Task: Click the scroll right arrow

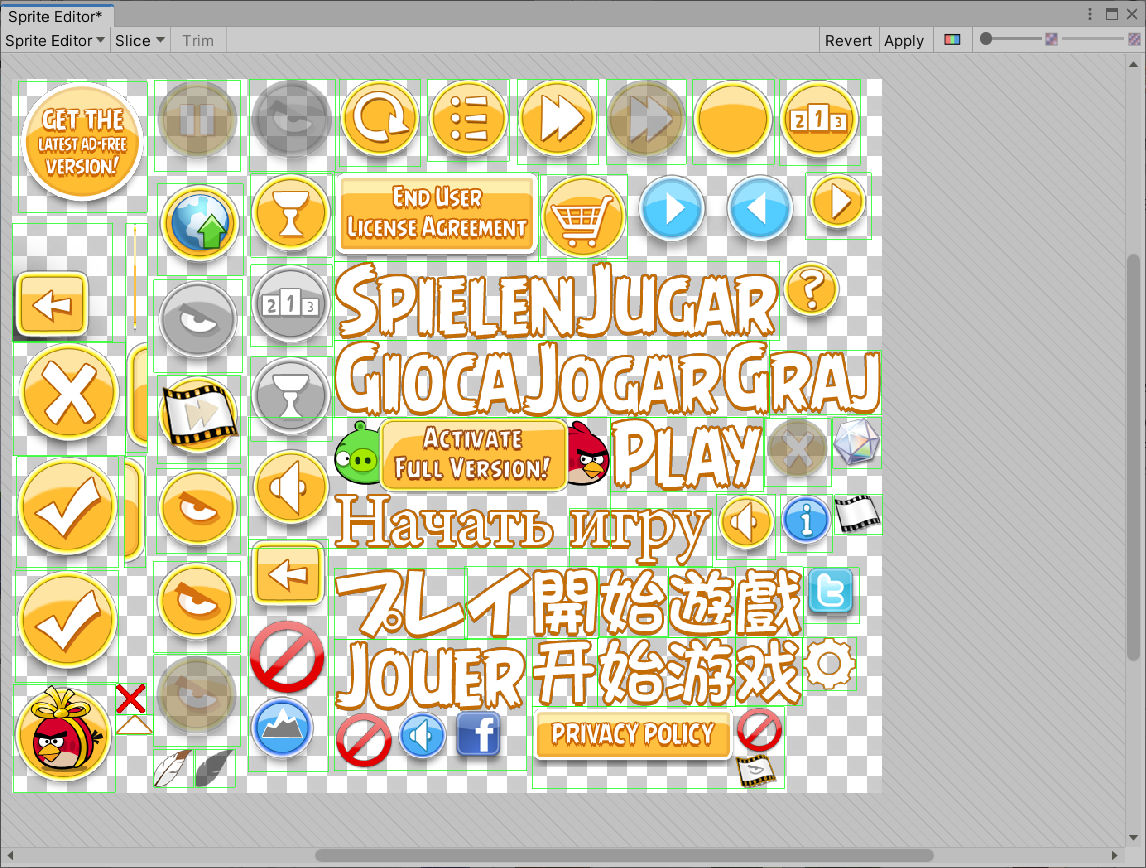Action: coord(1115,855)
